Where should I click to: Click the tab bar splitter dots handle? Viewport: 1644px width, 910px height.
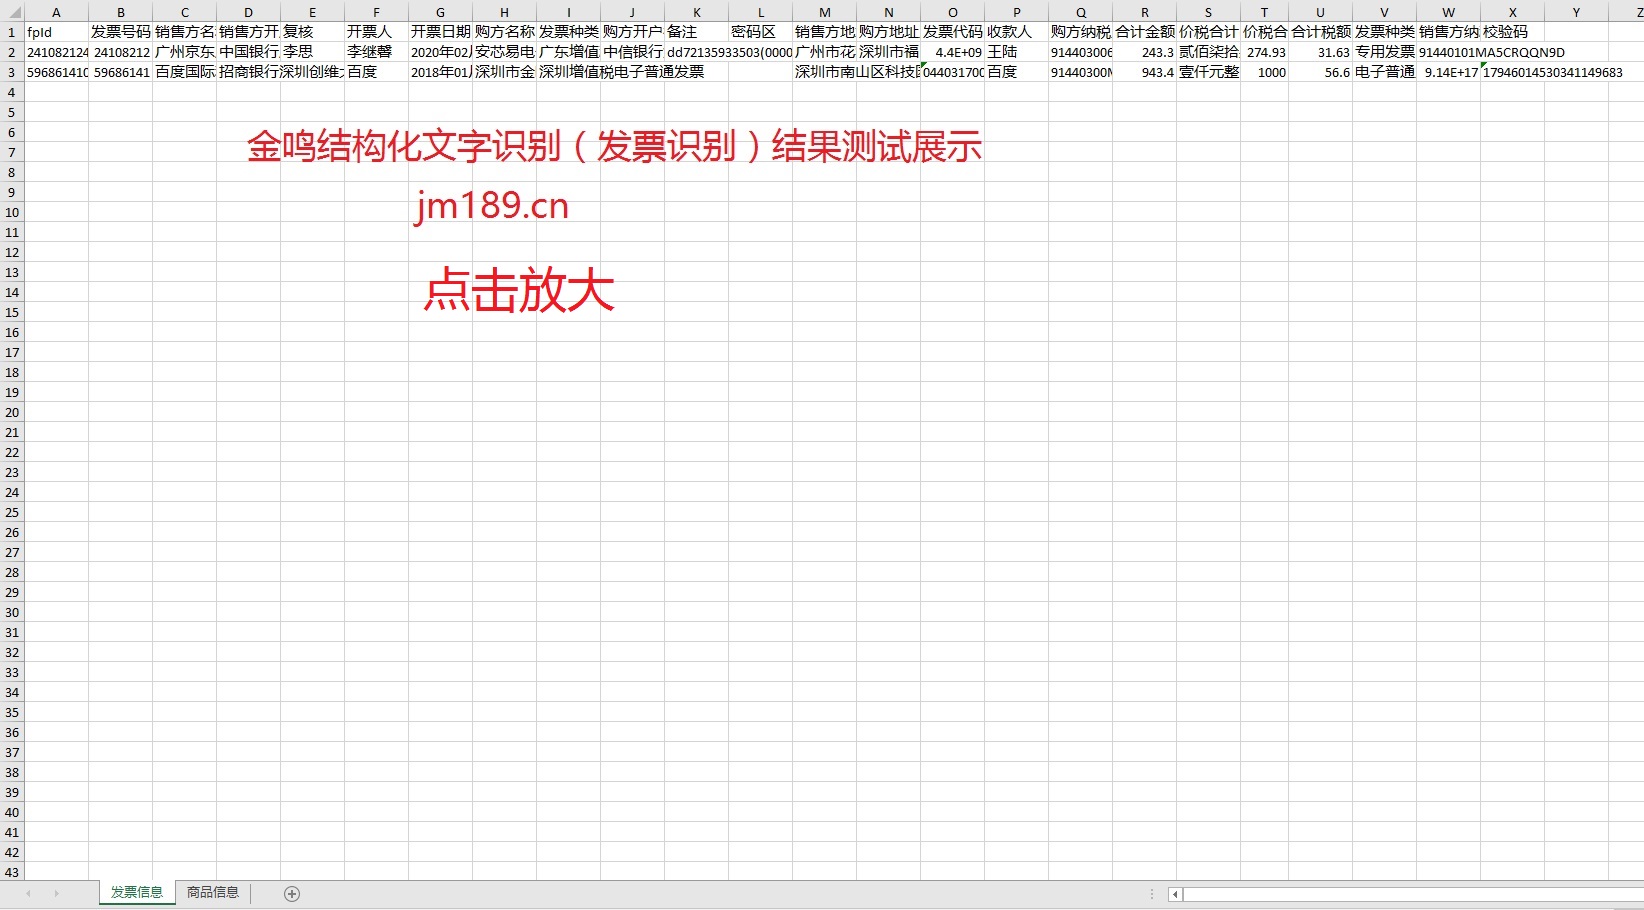coord(1152,895)
